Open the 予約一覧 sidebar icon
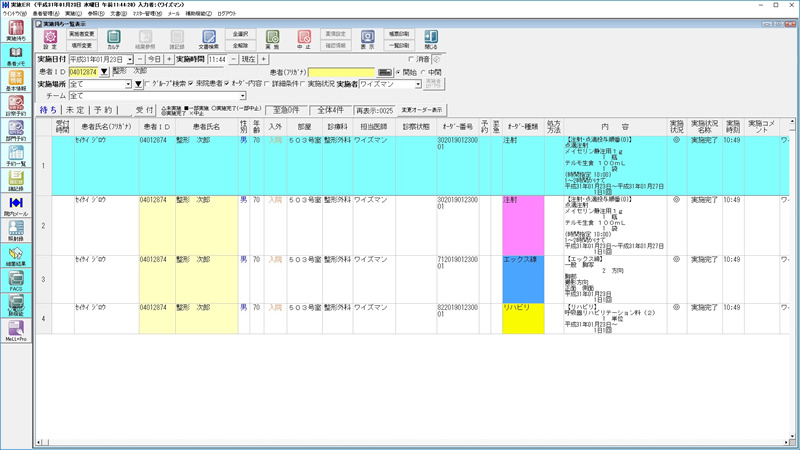This screenshot has width=800, height=450. click(16, 156)
